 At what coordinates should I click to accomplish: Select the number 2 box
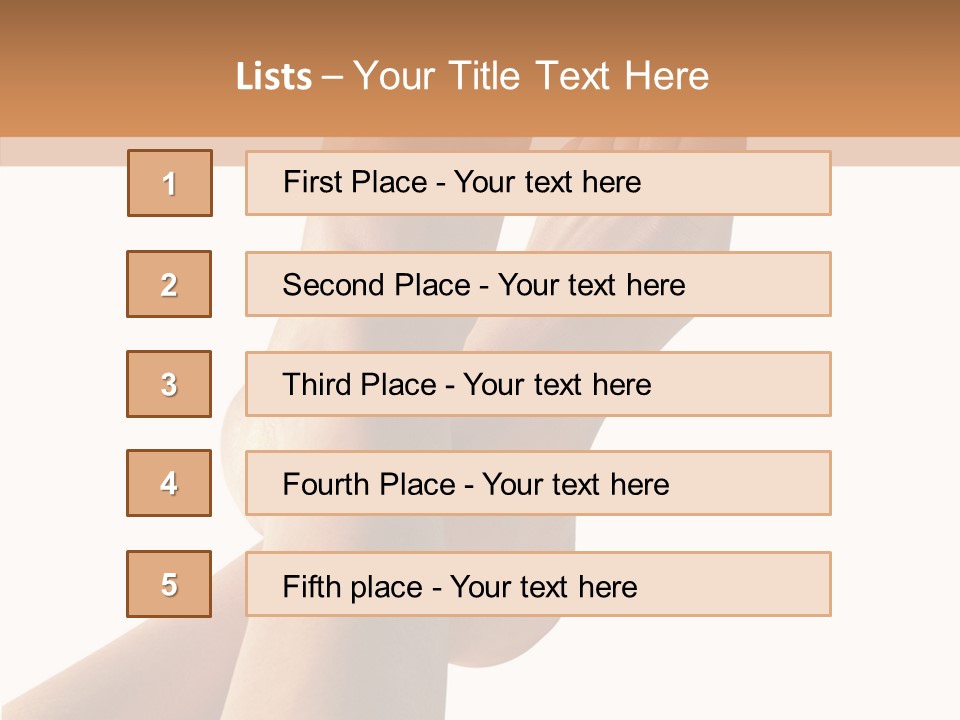169,284
